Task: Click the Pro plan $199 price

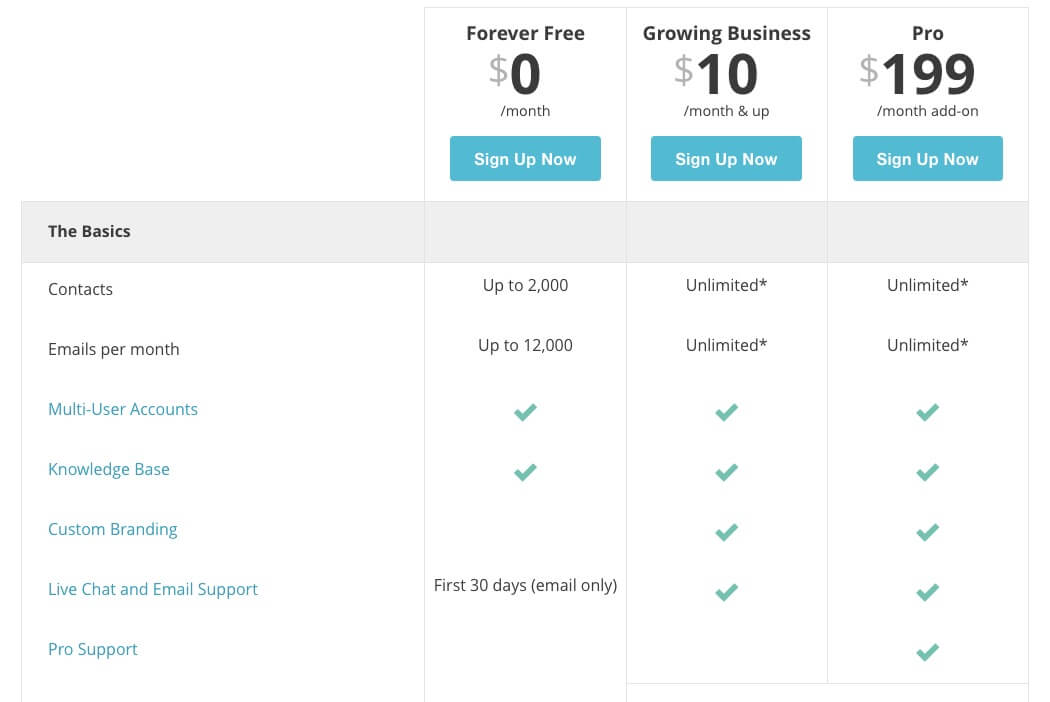Action: (x=917, y=74)
